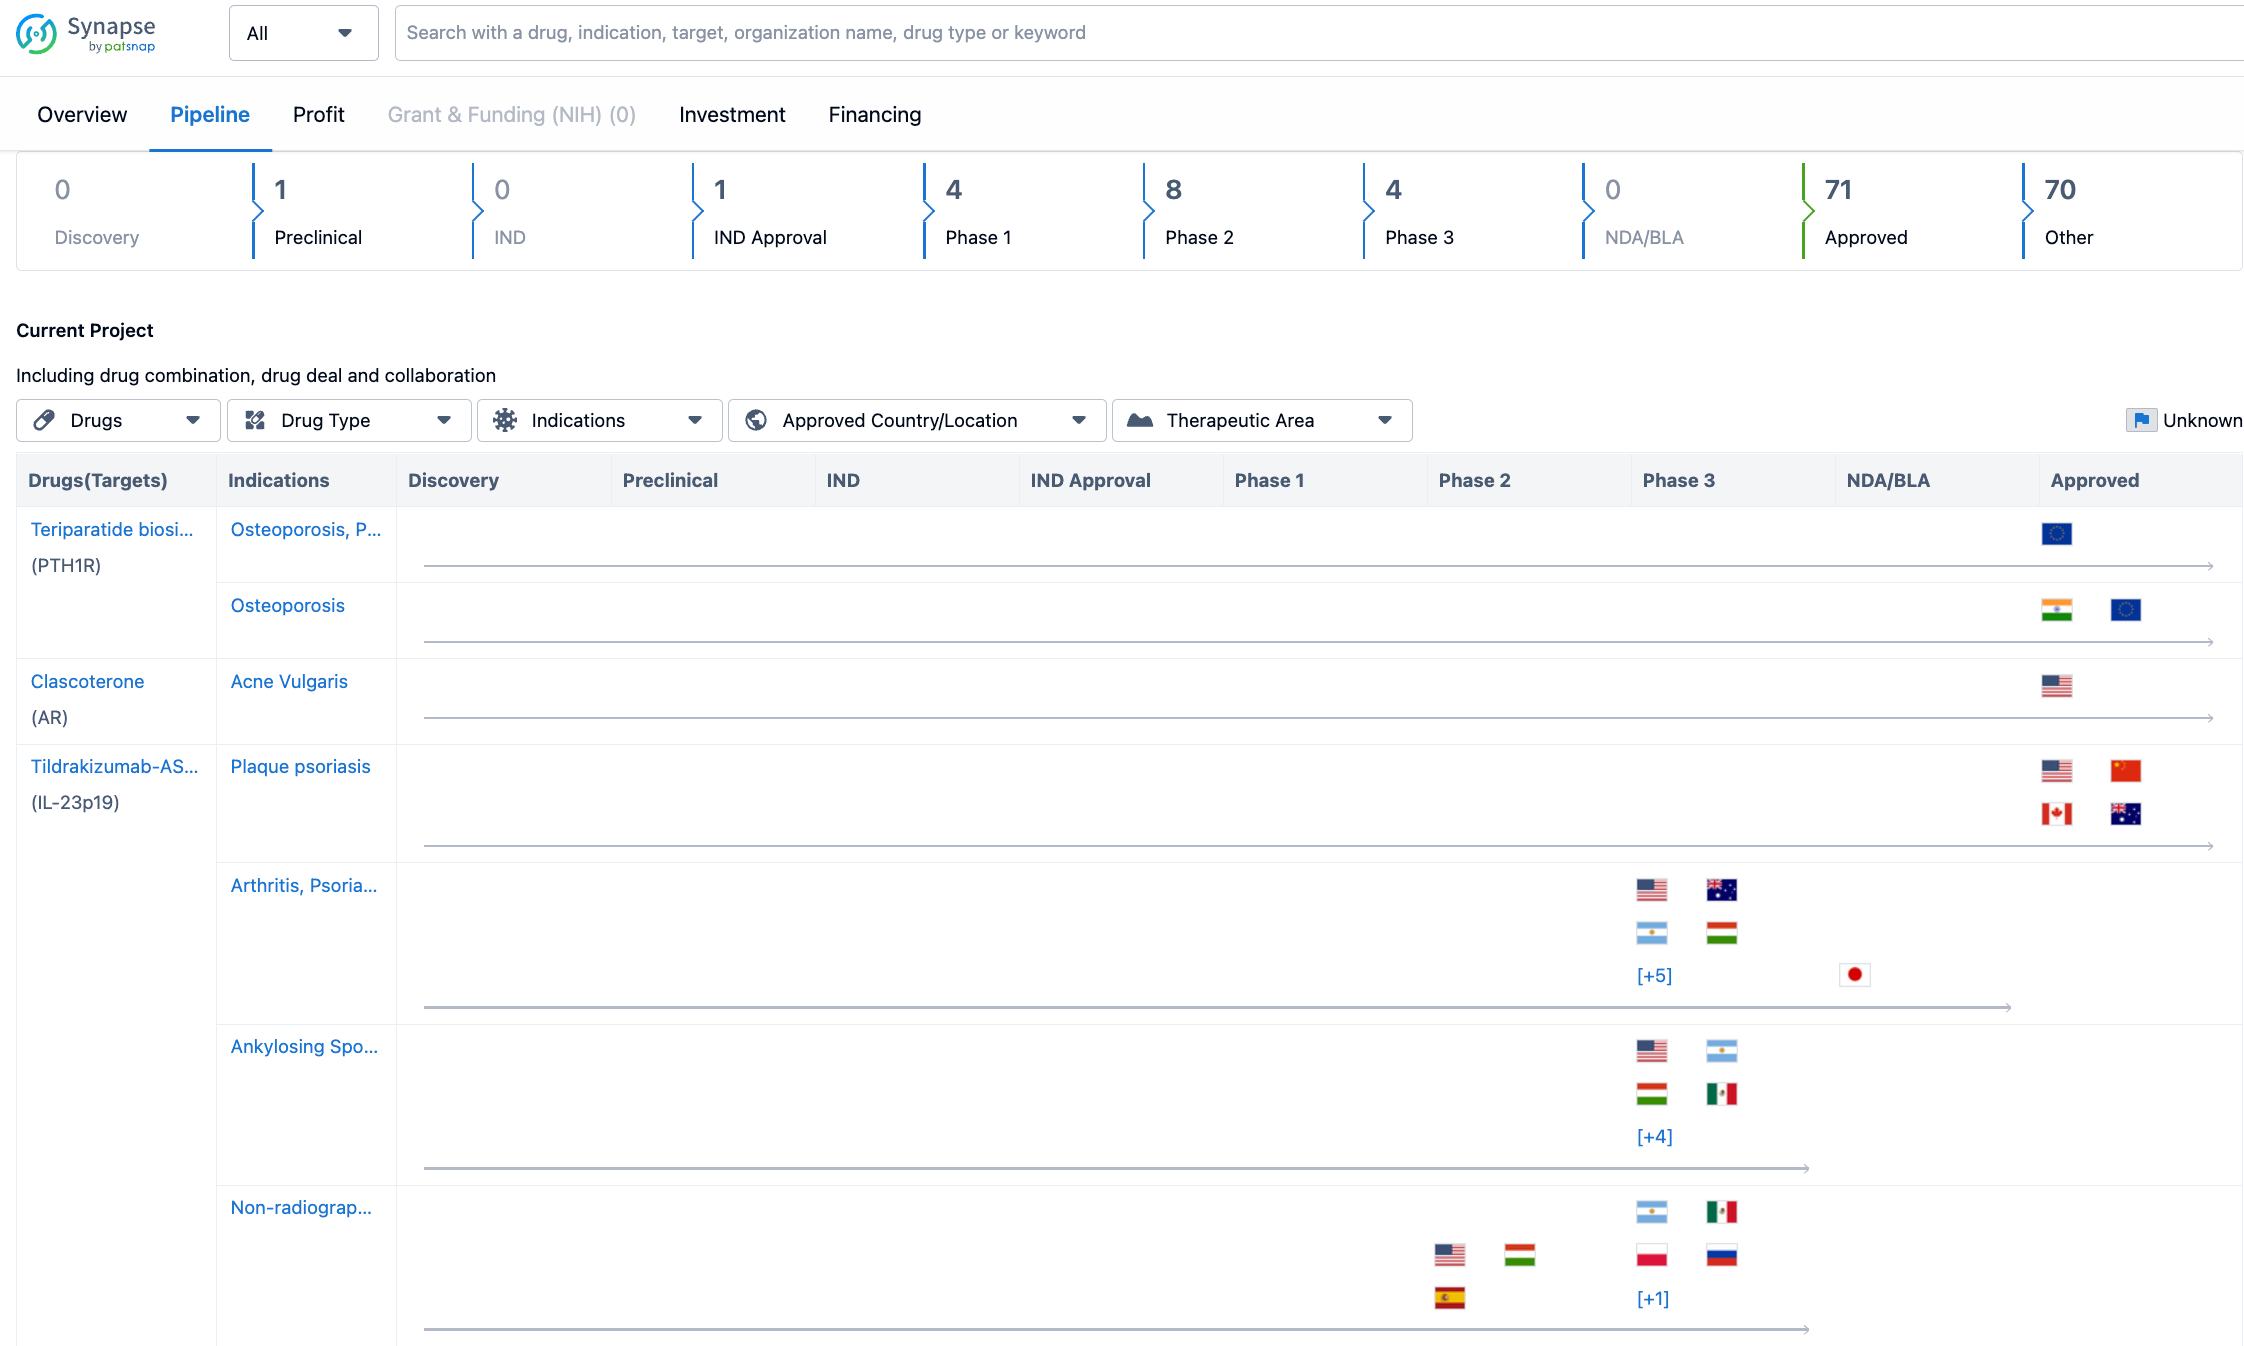
Task: Switch to the Overview tab
Action: 82,115
